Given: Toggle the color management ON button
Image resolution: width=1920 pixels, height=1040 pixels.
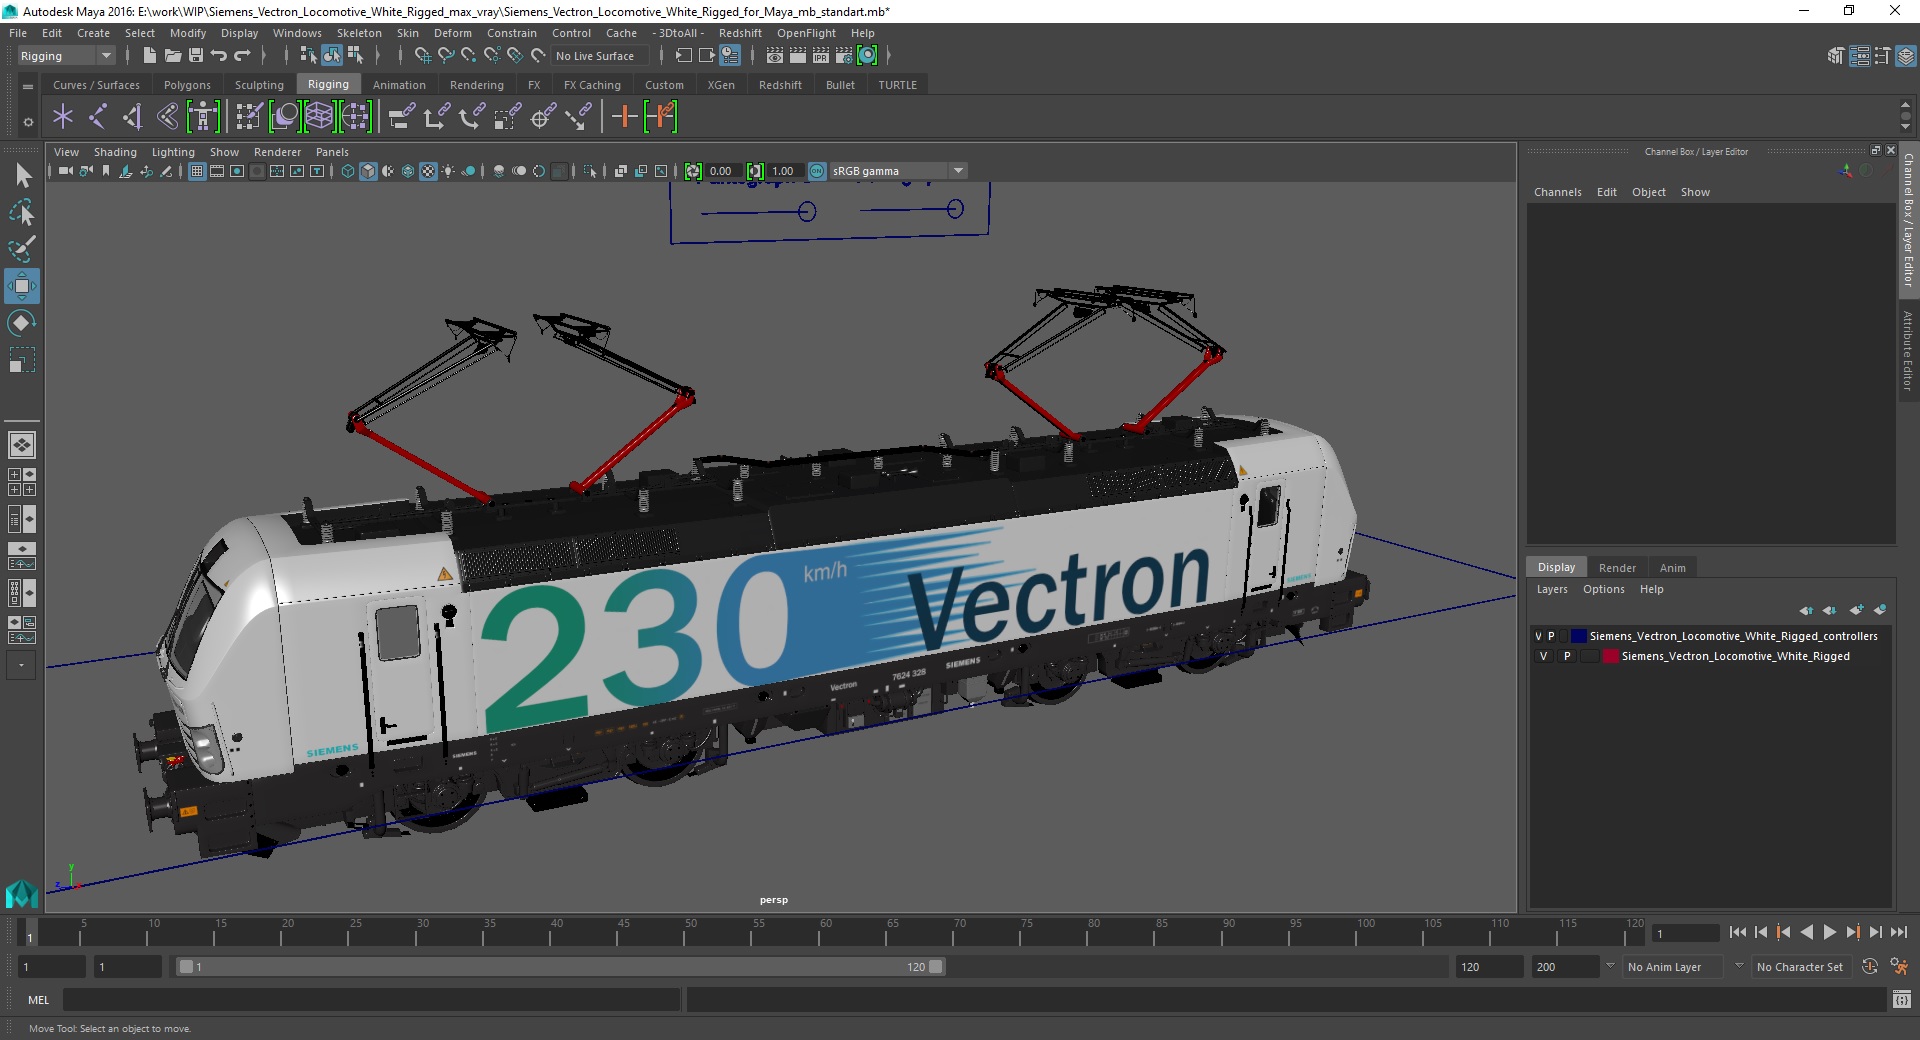Looking at the screenshot, I should [817, 171].
